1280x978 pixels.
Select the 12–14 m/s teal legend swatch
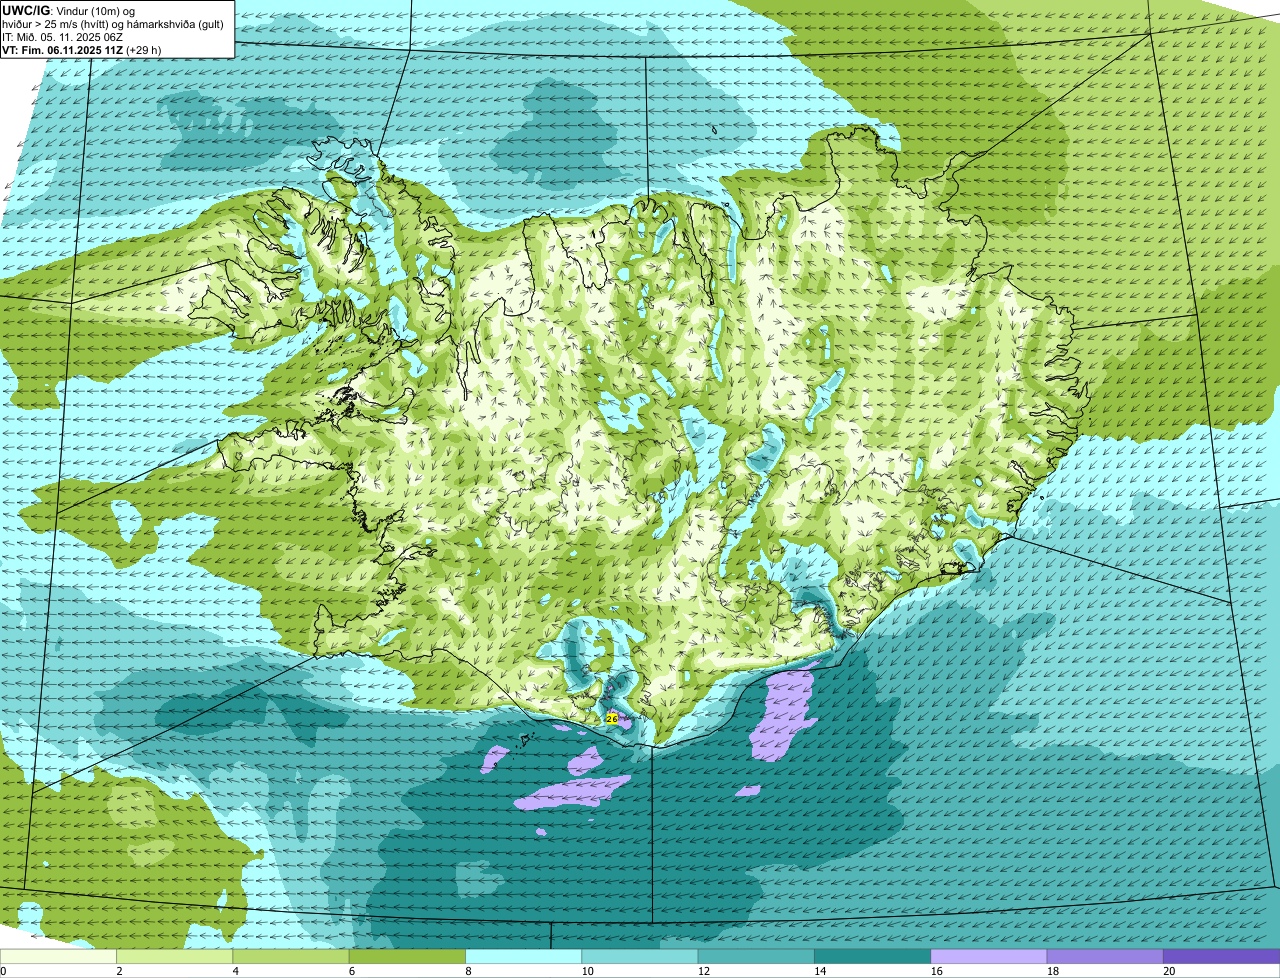tap(756, 956)
